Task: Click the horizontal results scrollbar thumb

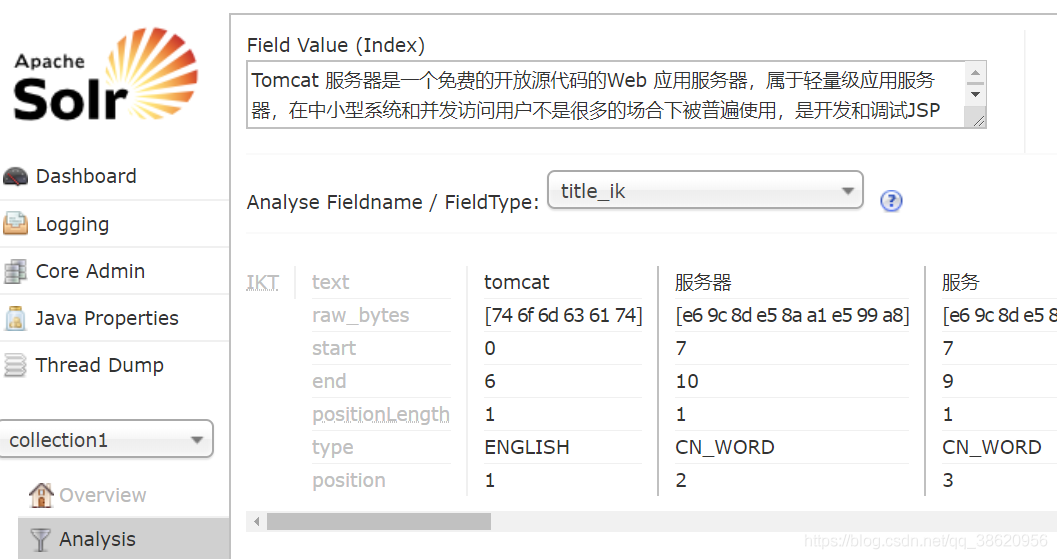Action: click(x=378, y=522)
